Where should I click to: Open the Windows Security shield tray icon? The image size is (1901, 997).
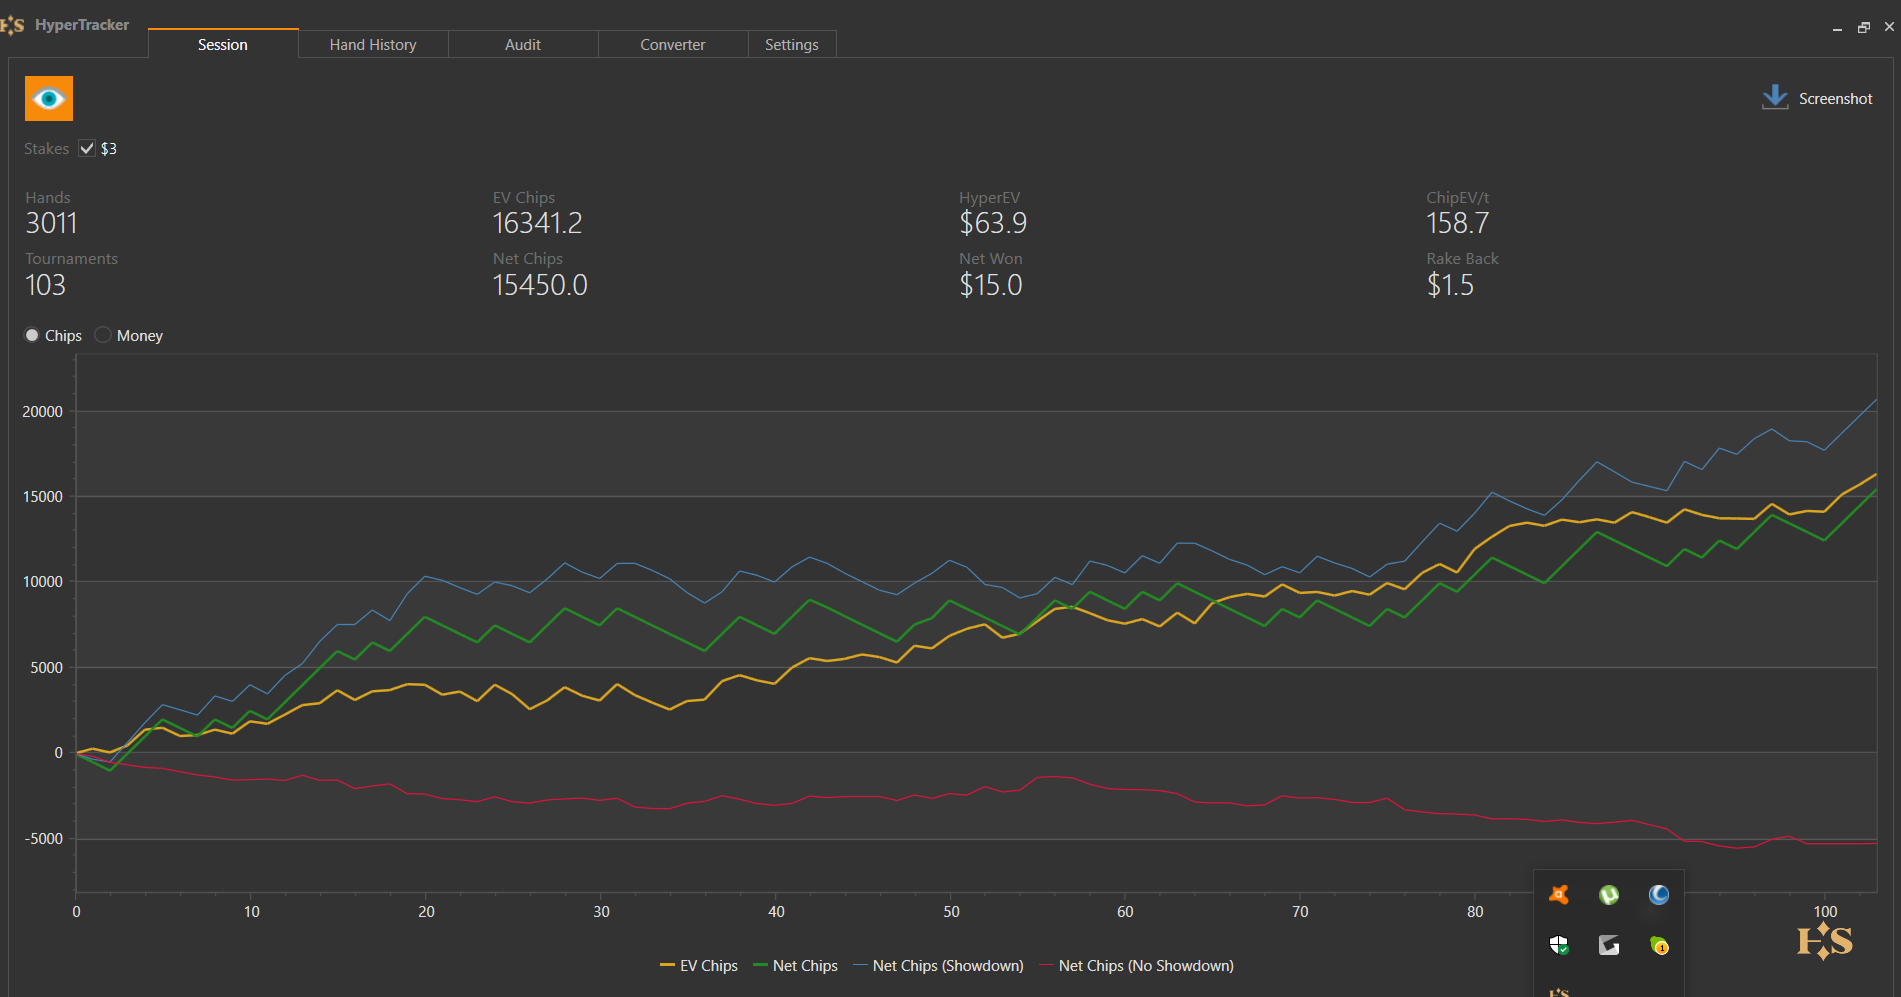1559,945
